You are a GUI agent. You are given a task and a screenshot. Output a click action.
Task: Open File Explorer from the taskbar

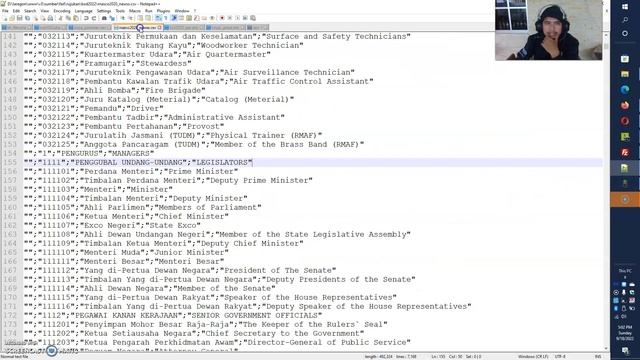(x=625, y=74)
